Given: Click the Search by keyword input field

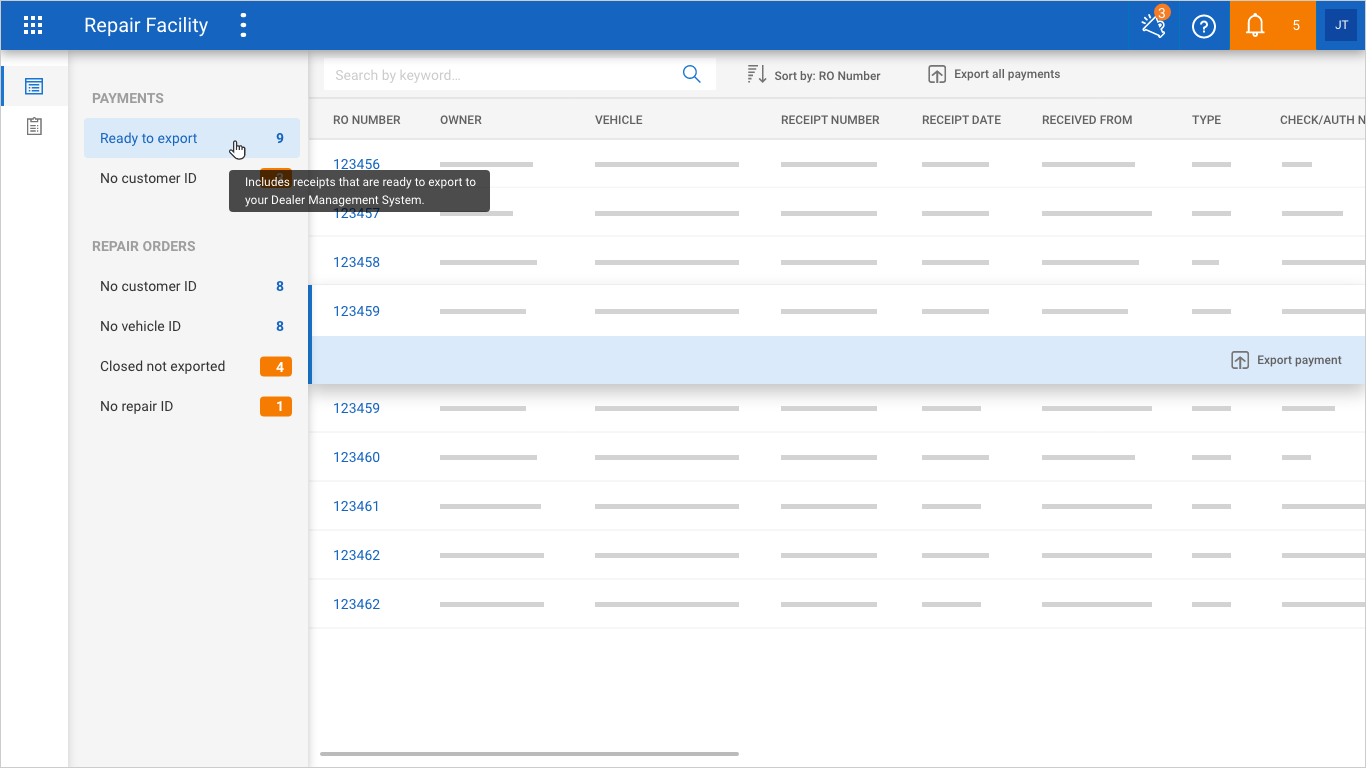Looking at the screenshot, I should coord(500,75).
